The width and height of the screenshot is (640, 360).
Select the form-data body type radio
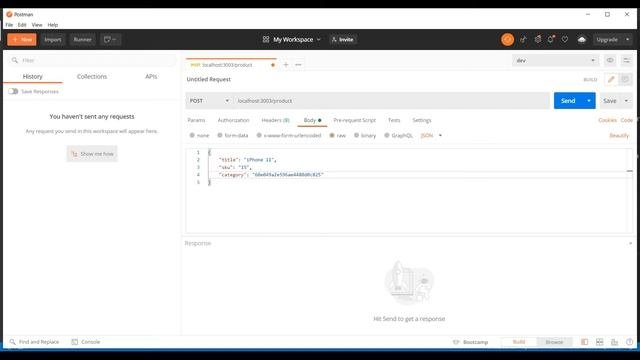point(220,135)
